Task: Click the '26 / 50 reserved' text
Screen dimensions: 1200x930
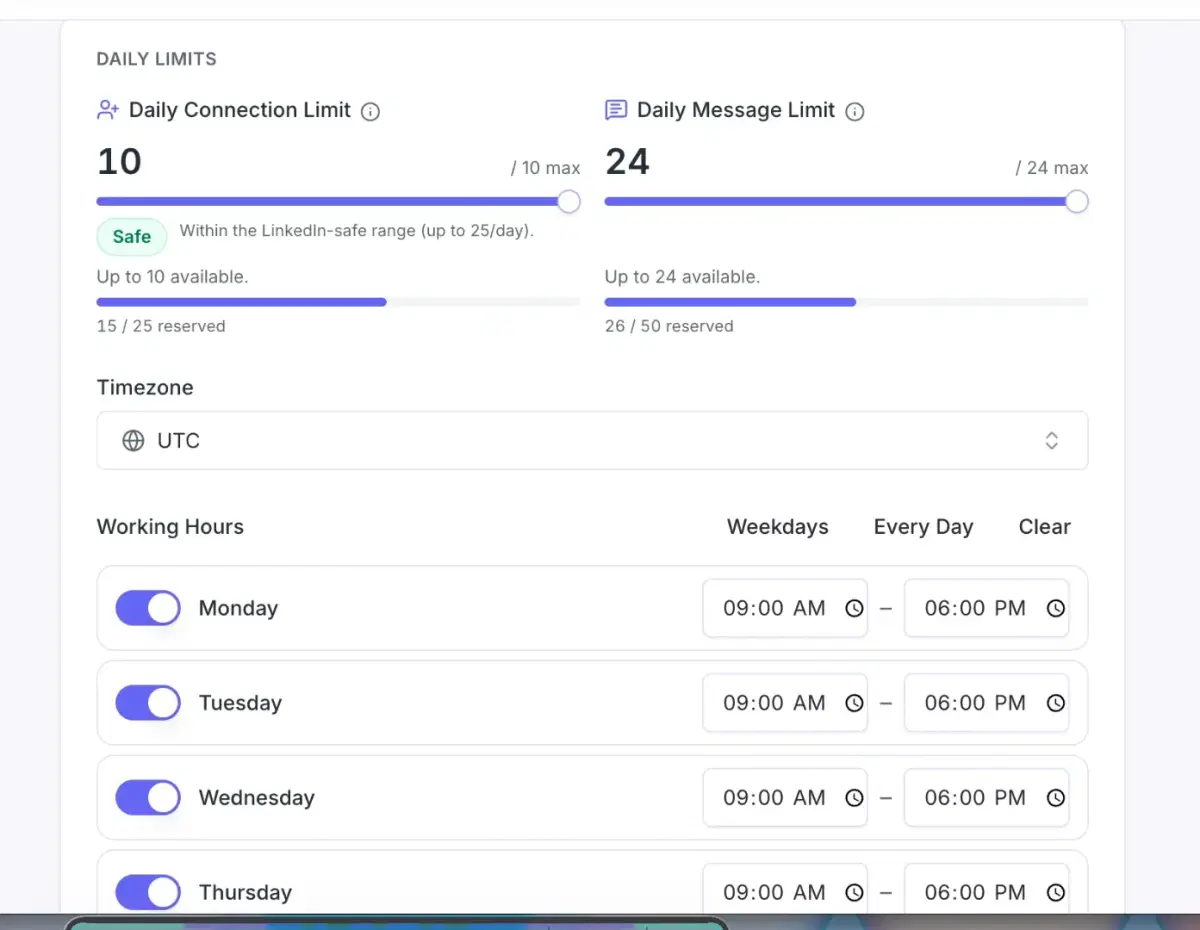Action: (x=669, y=326)
